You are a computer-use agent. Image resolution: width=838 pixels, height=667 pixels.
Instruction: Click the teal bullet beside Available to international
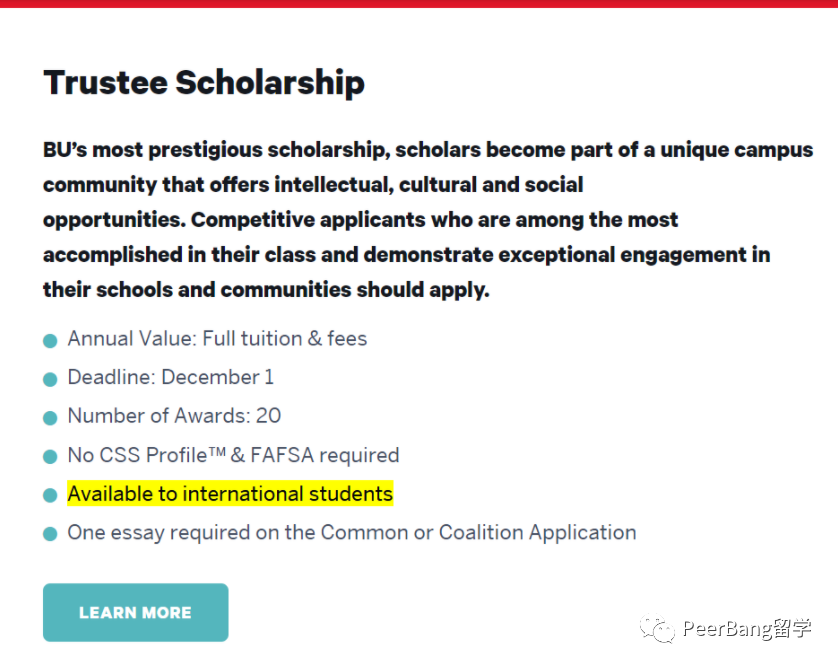(x=50, y=495)
